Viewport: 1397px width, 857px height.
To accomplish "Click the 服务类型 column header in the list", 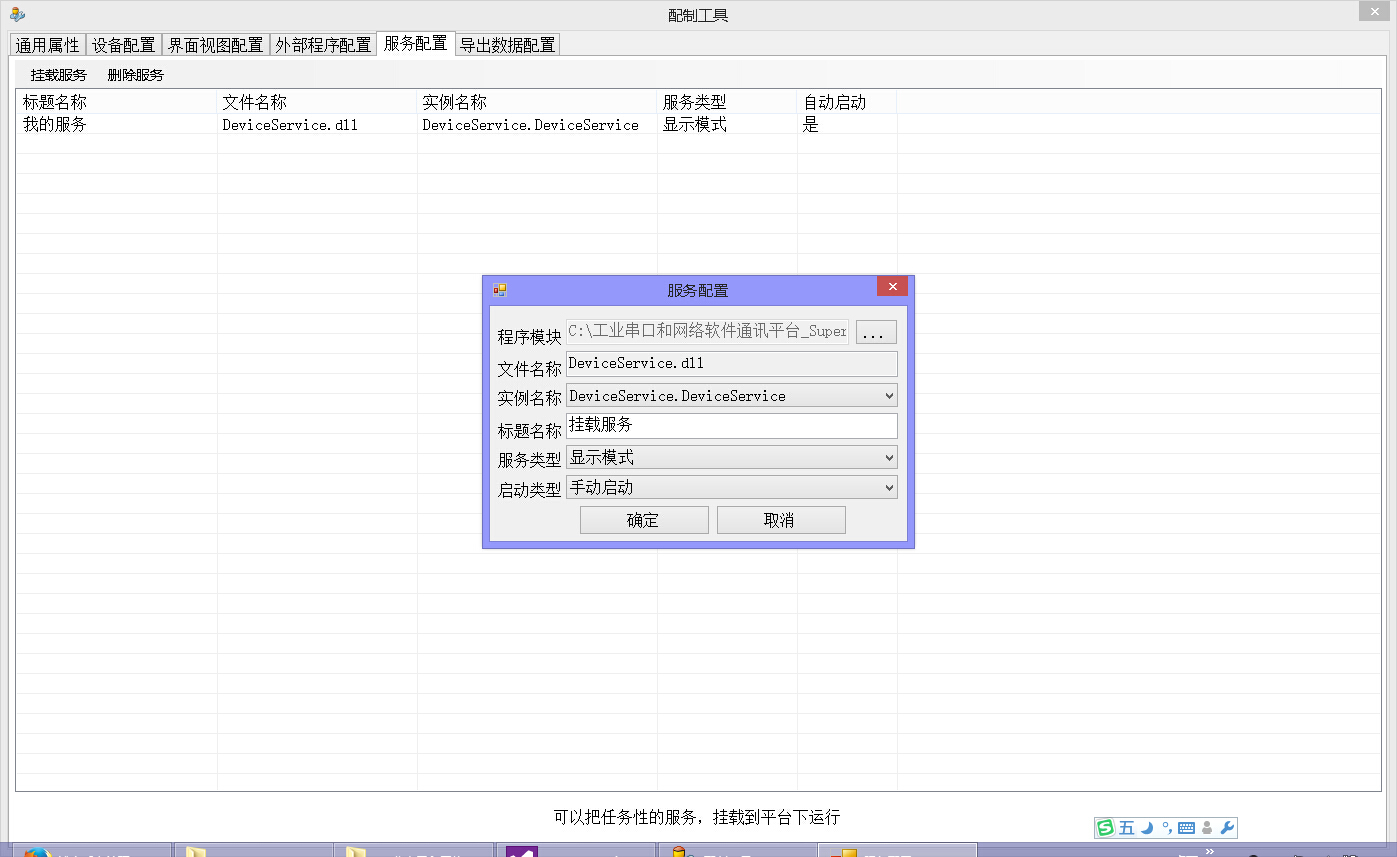I will point(727,102).
